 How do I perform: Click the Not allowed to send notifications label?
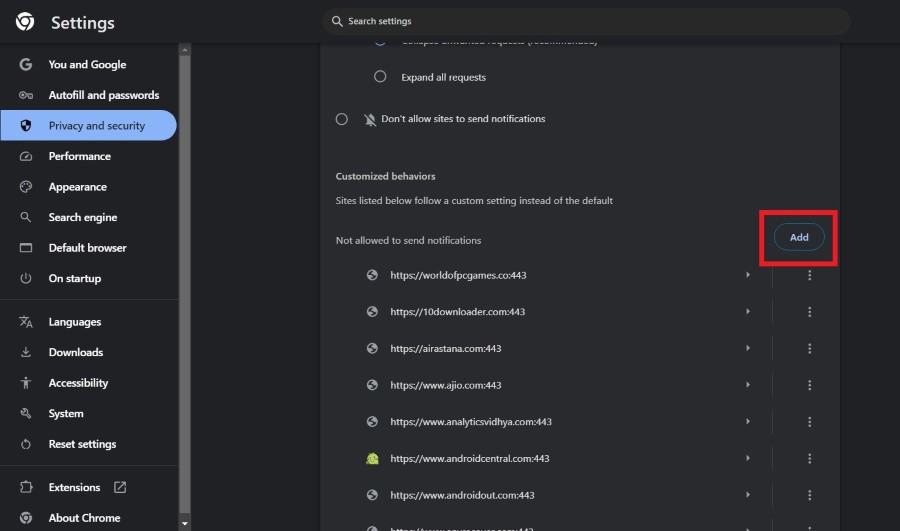click(408, 241)
